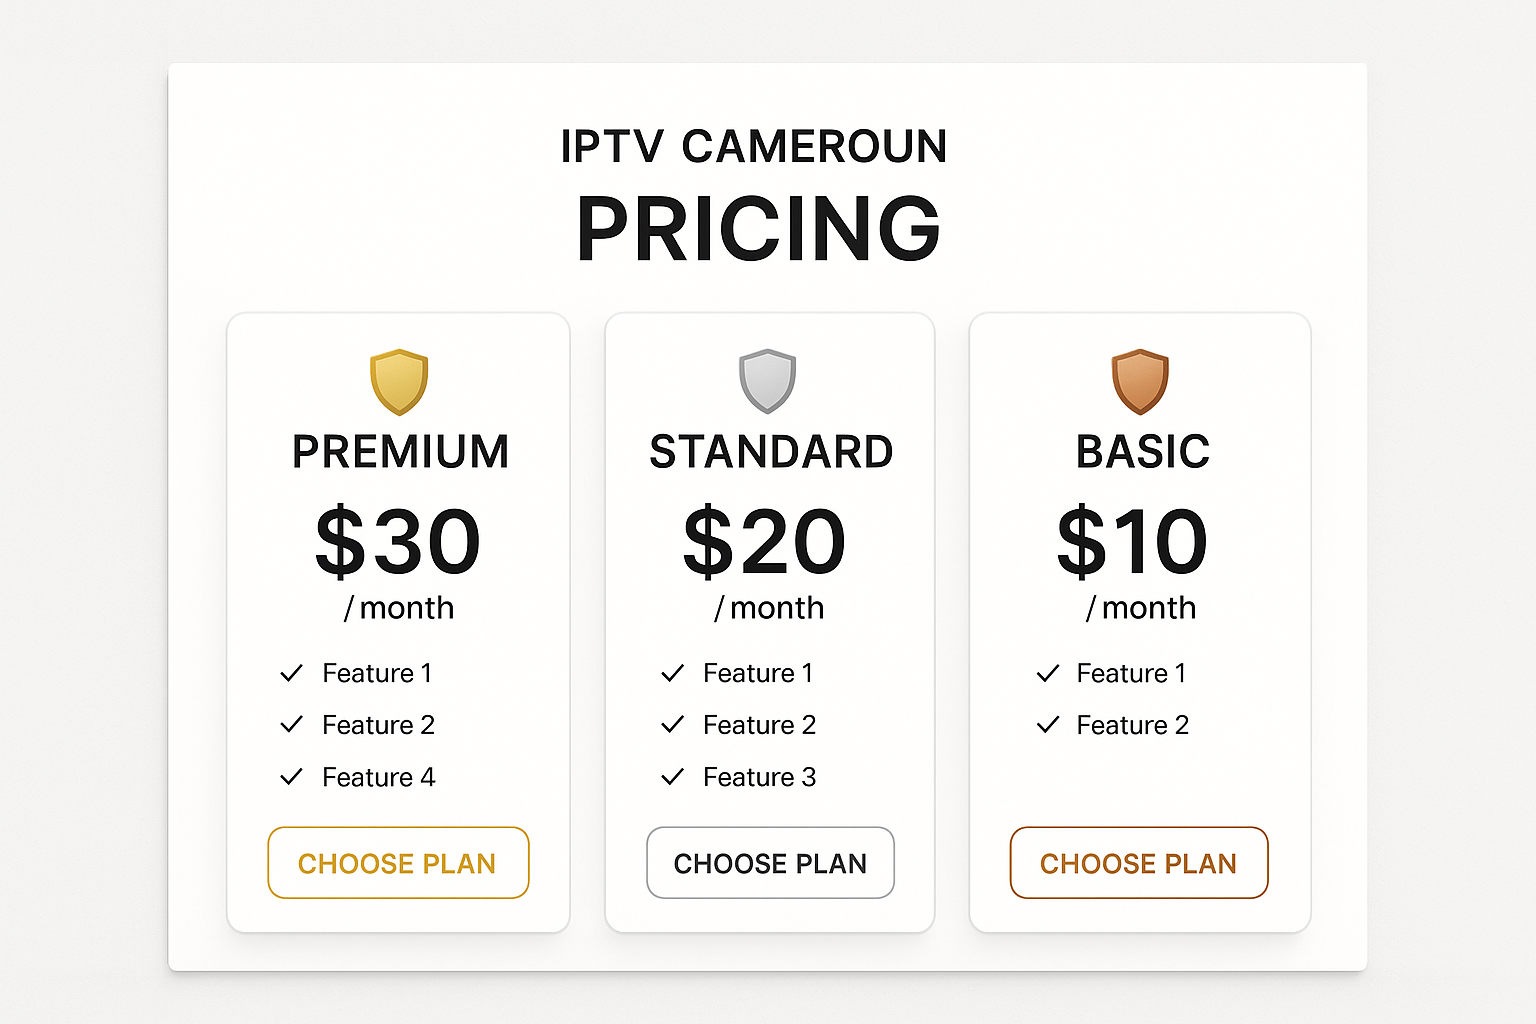The image size is (1536, 1024).
Task: Click the $20 price in Standard
Action: [765, 542]
